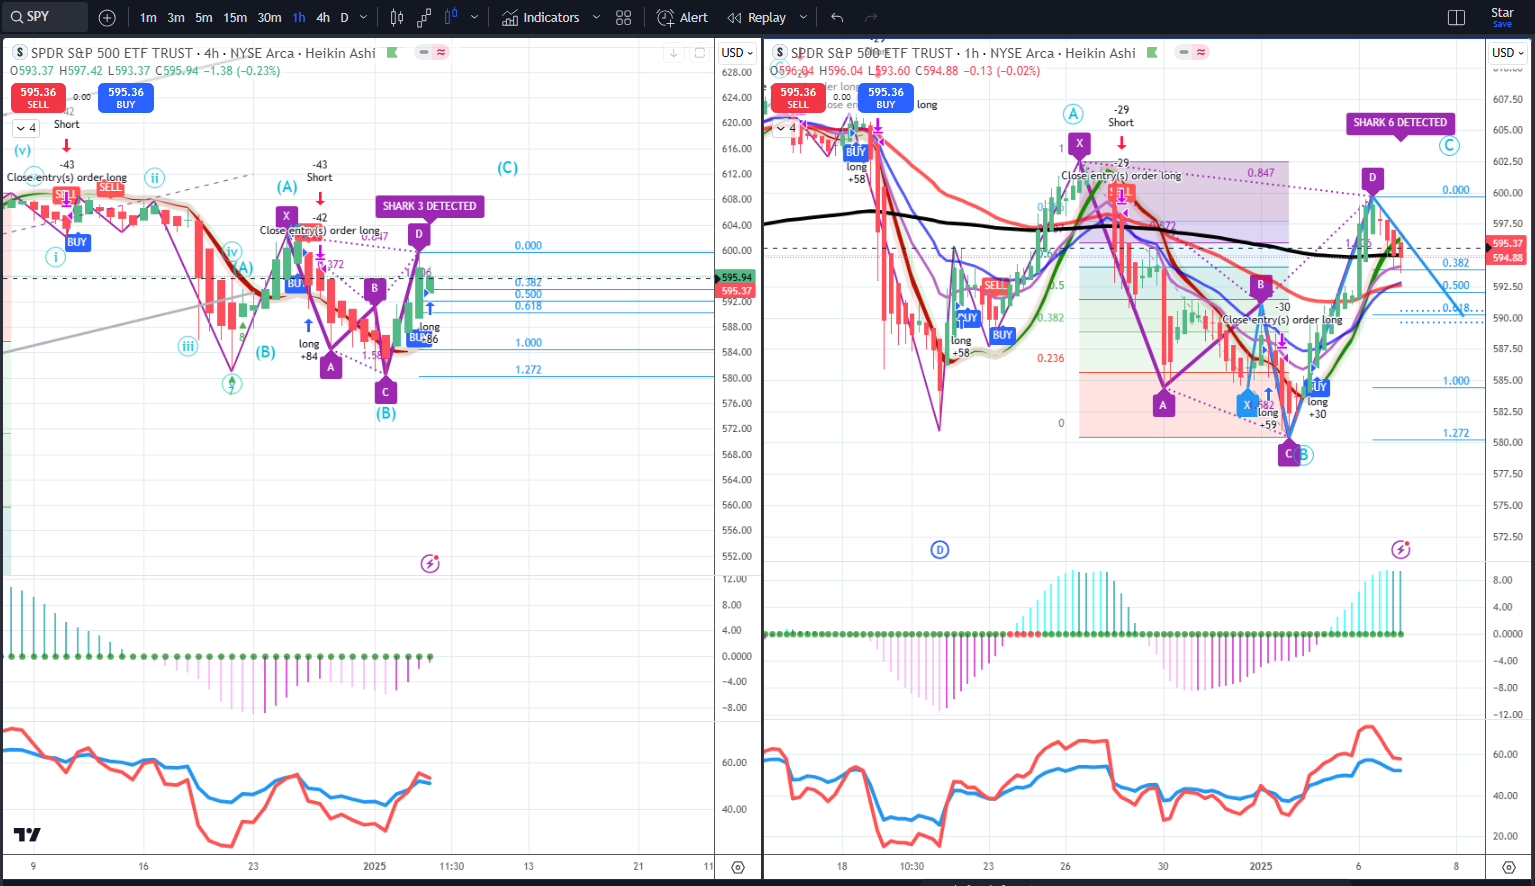The width and height of the screenshot is (1535, 886).
Task: Click the green flag icon on 4h chart title
Action: [x=392, y=53]
